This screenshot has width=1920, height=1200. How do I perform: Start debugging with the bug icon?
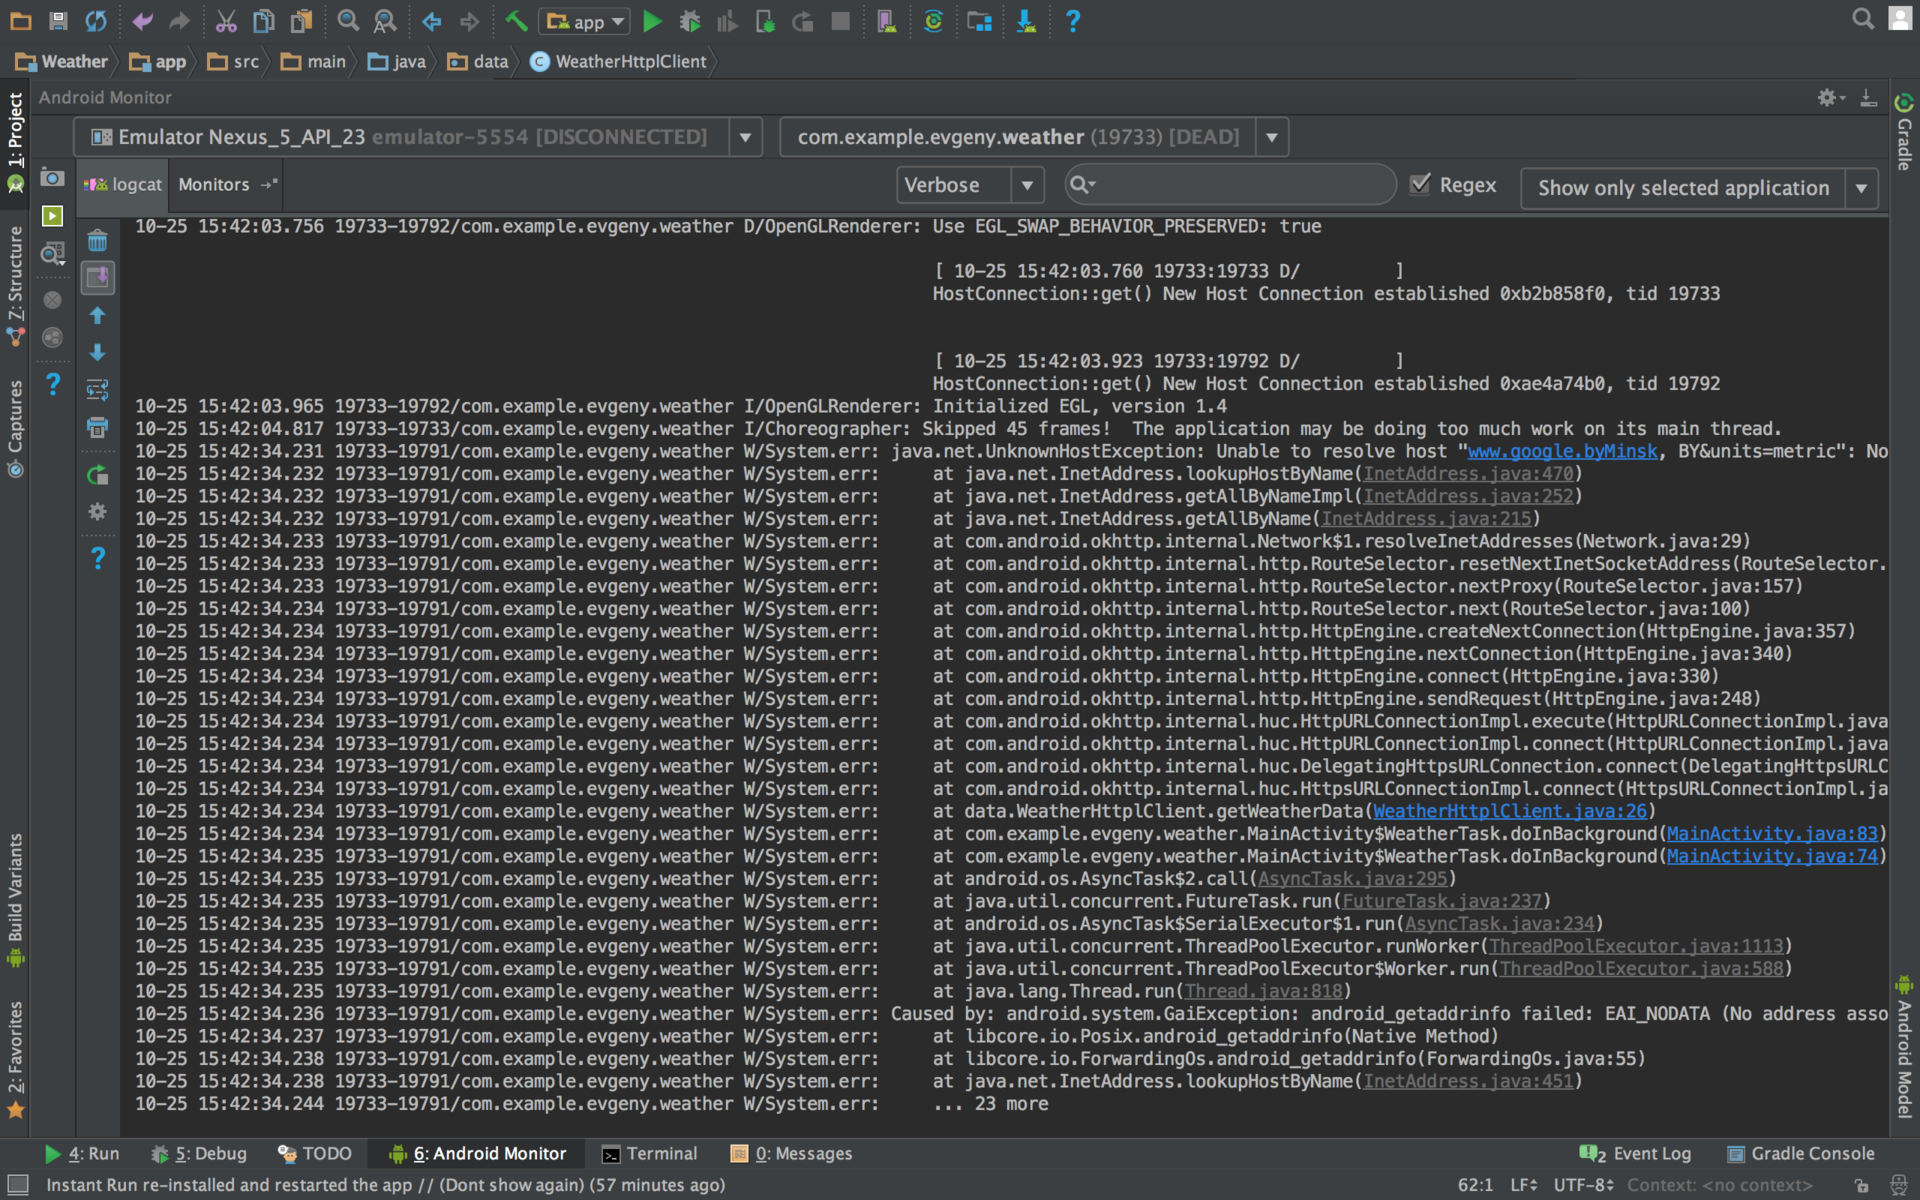[x=689, y=21]
